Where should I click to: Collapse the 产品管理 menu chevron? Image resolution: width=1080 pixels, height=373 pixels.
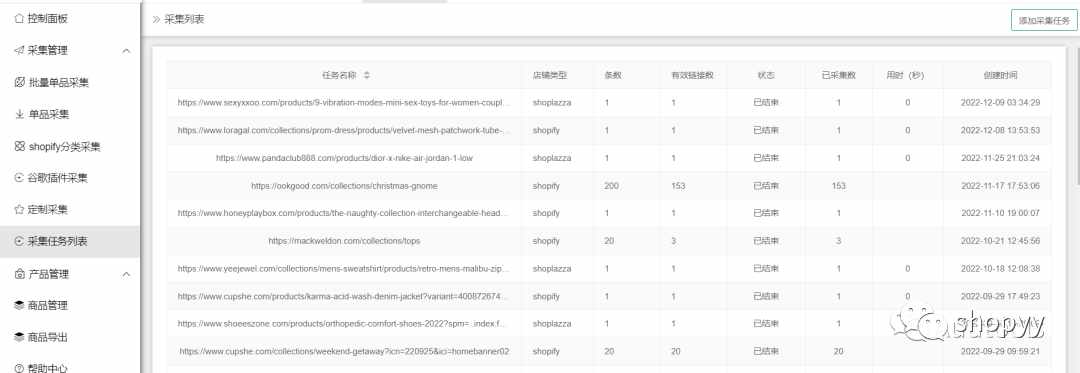pyautogui.click(x=126, y=274)
